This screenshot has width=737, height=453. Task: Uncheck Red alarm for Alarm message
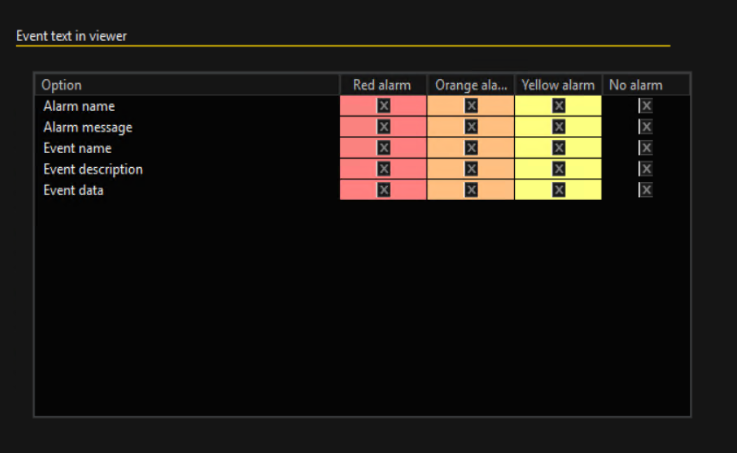pyautogui.click(x=383, y=127)
